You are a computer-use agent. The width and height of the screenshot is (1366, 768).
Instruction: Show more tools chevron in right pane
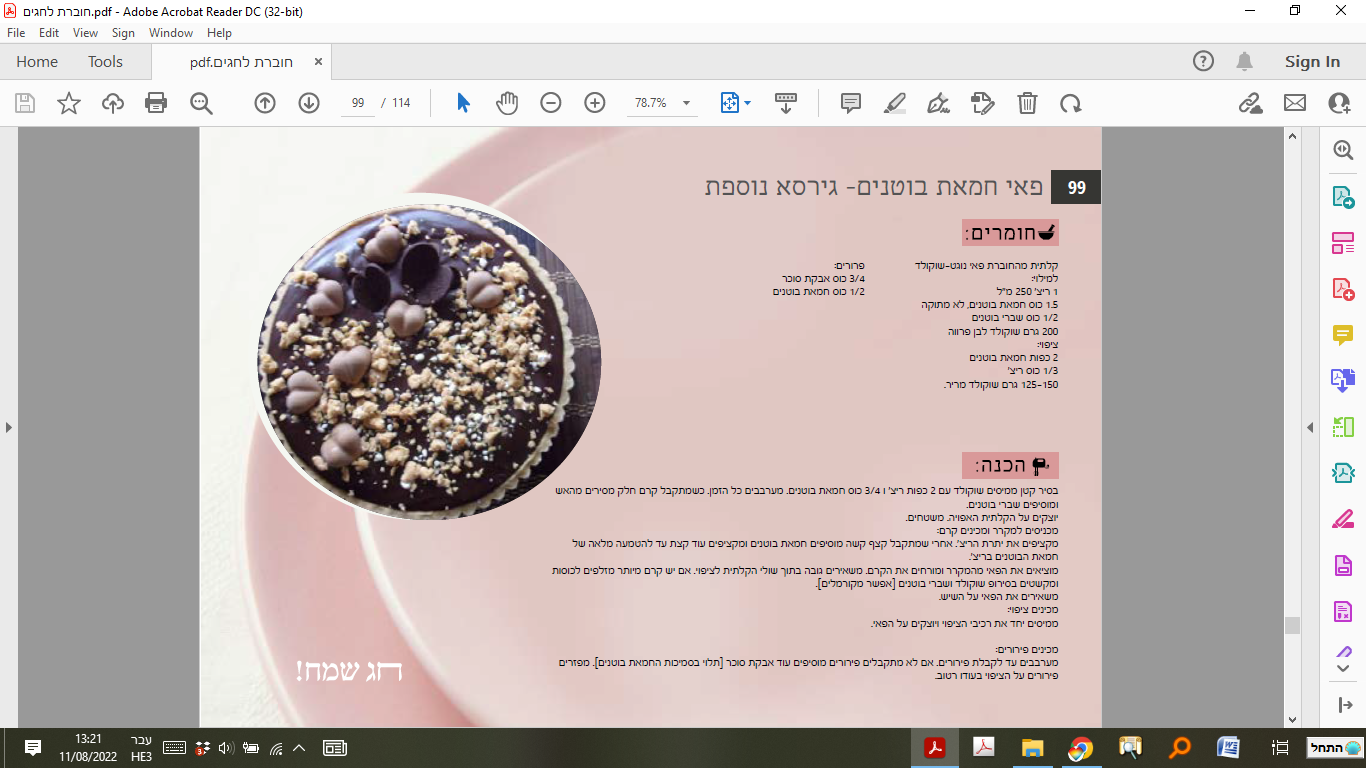pos(1343,667)
